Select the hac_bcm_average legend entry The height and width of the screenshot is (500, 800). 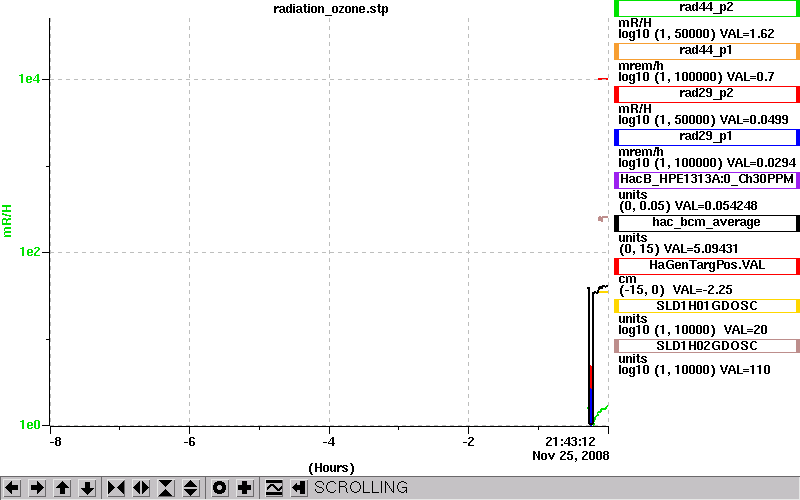(707, 223)
